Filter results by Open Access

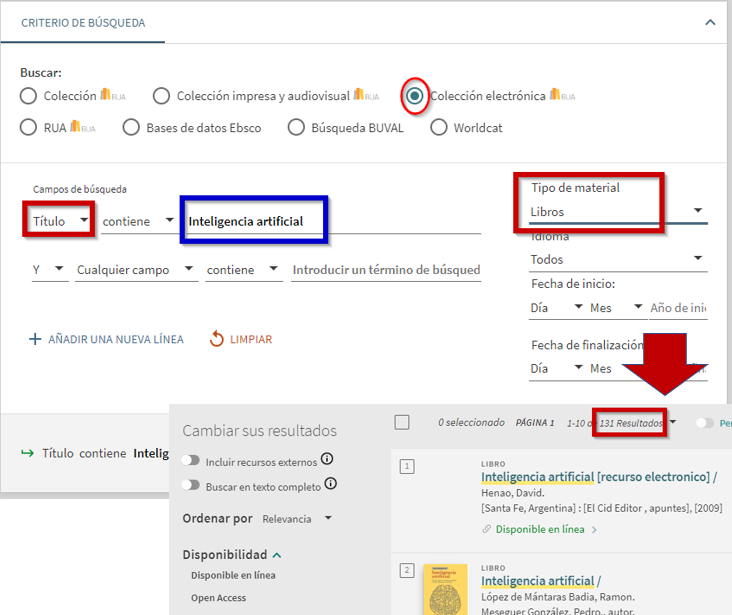coord(218,597)
